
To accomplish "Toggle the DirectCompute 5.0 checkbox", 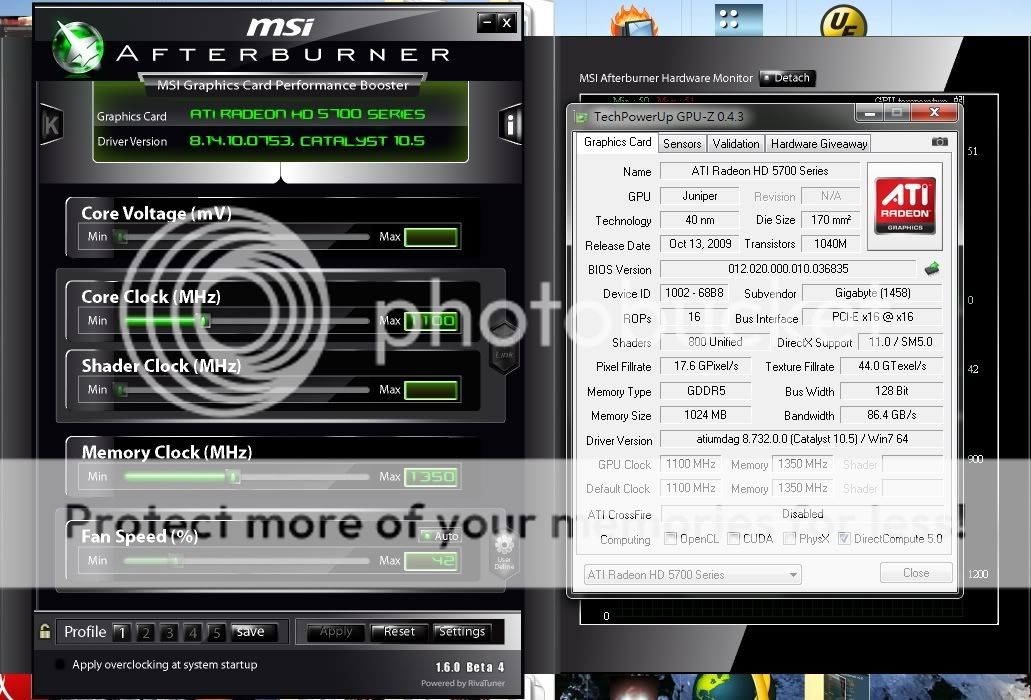I will (x=844, y=539).
